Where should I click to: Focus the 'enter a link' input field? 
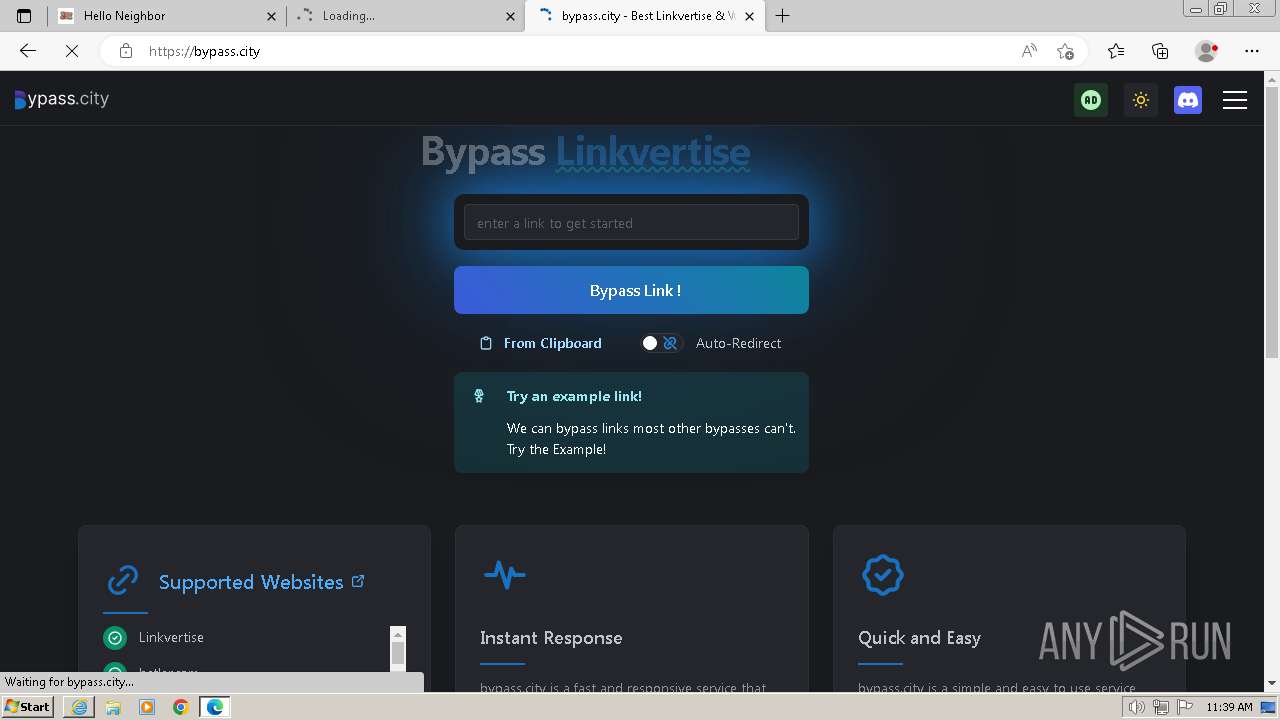coord(631,222)
